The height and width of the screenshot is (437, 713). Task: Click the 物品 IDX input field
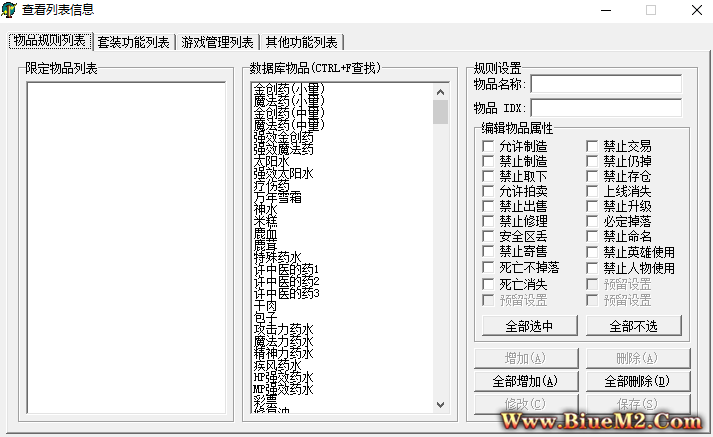coord(606,108)
